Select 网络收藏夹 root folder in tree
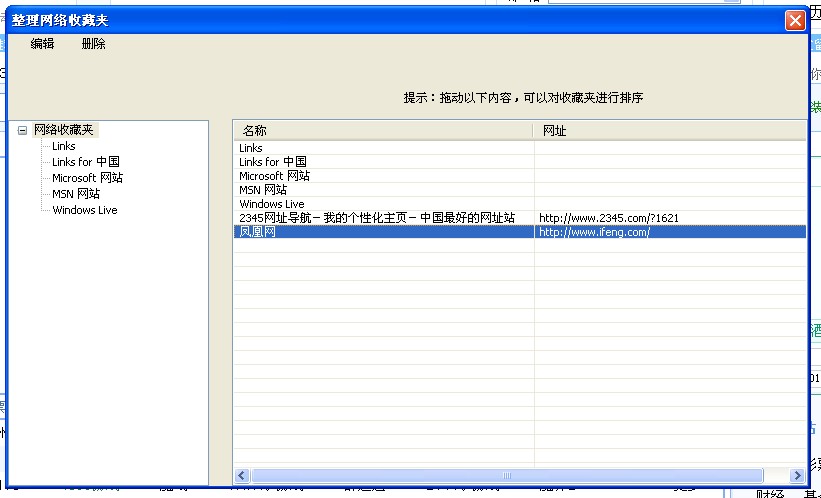This screenshot has height=498, width=821. point(63,129)
